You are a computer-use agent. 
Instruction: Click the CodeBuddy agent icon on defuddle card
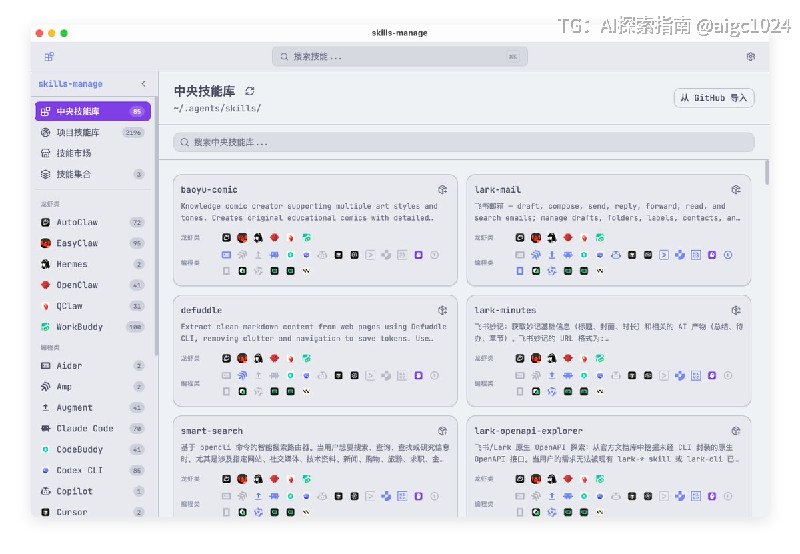coord(290,375)
